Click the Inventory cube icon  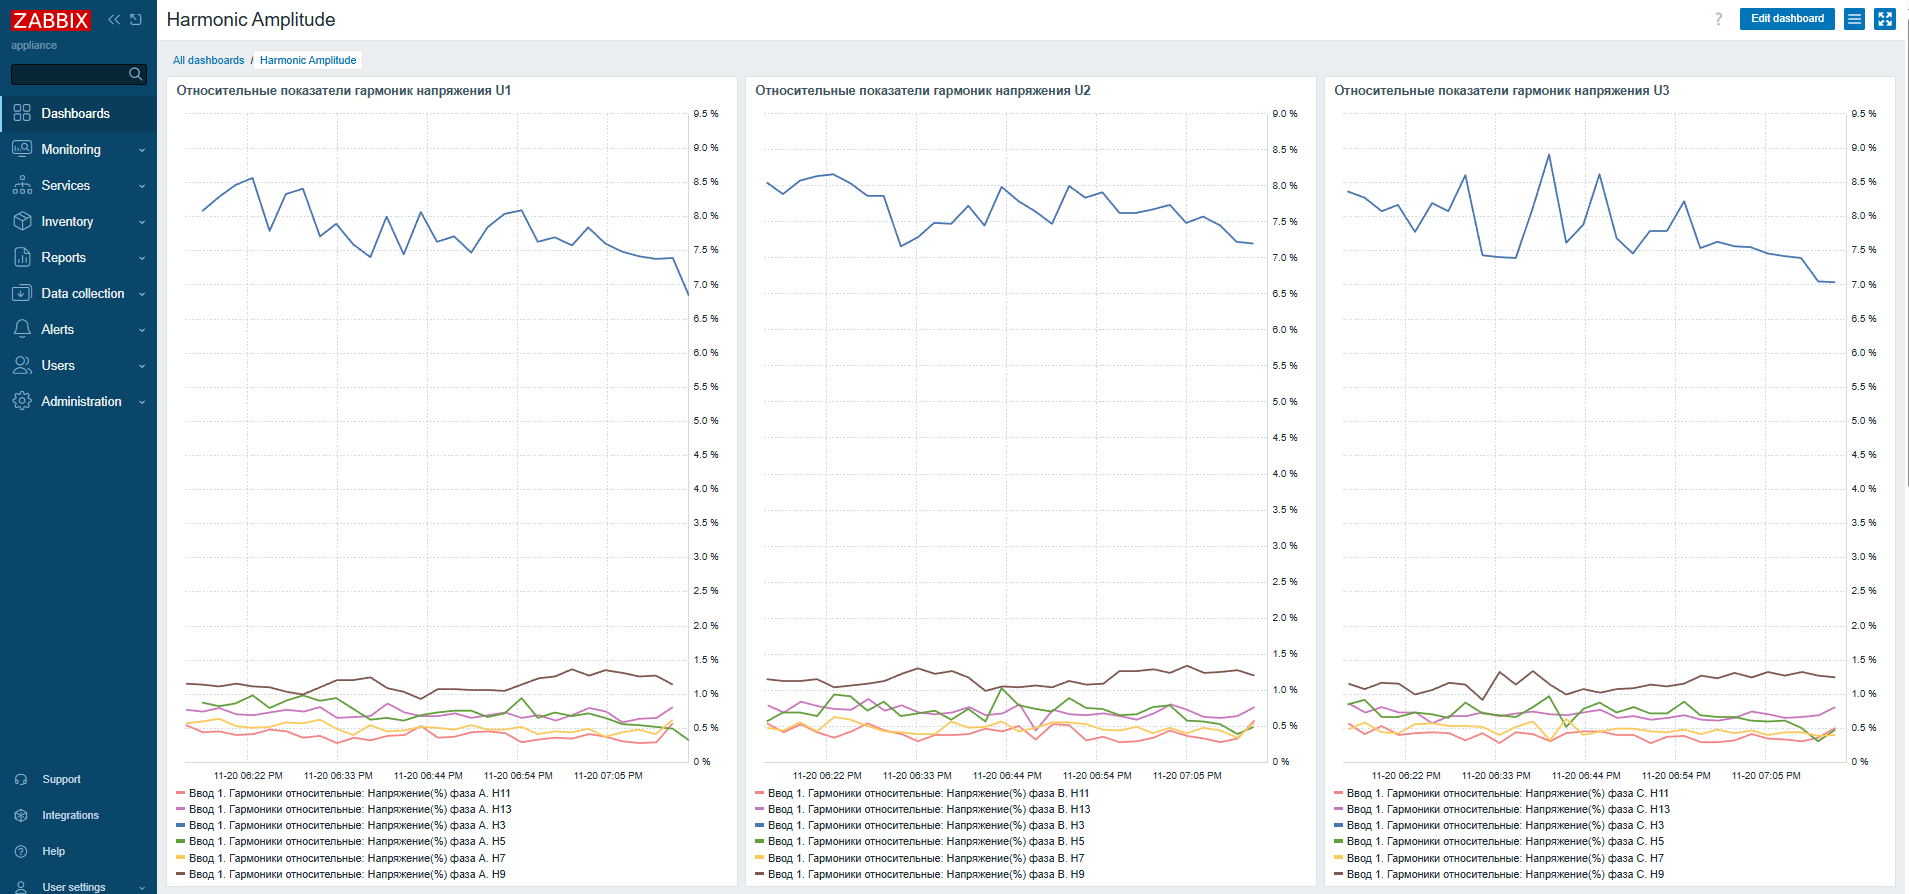pos(22,221)
